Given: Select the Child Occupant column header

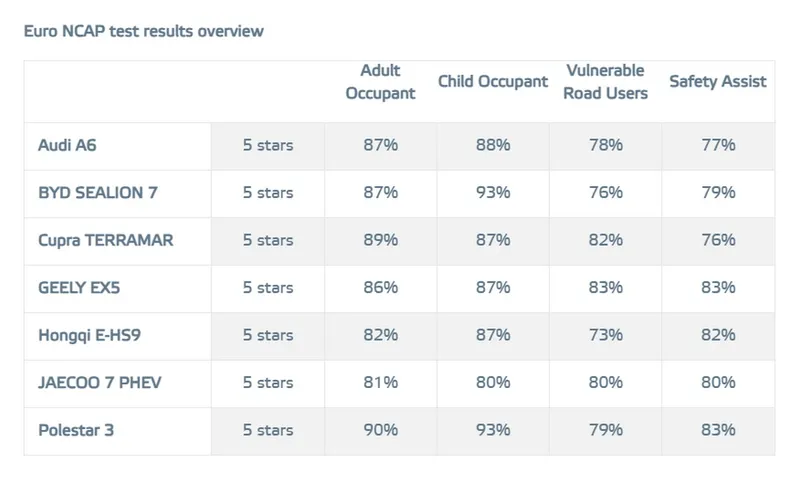Looking at the screenshot, I should point(493,81).
